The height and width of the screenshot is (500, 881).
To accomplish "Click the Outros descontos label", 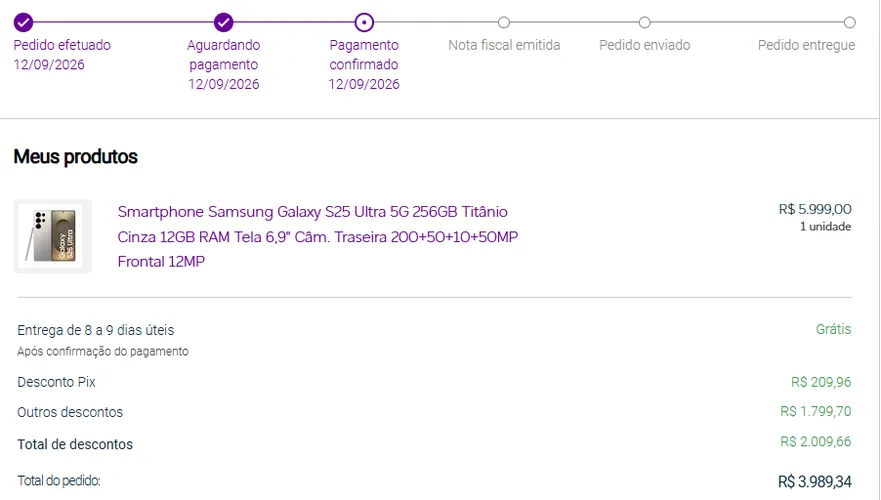I will pos(70,412).
